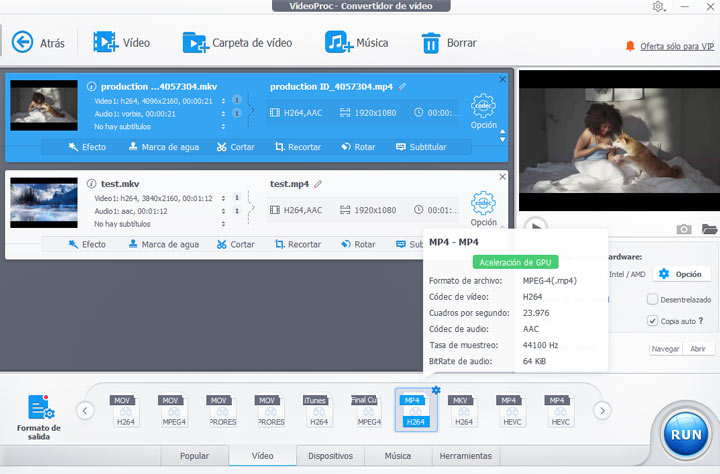Open Marca de agua for test.mkv

point(164,244)
